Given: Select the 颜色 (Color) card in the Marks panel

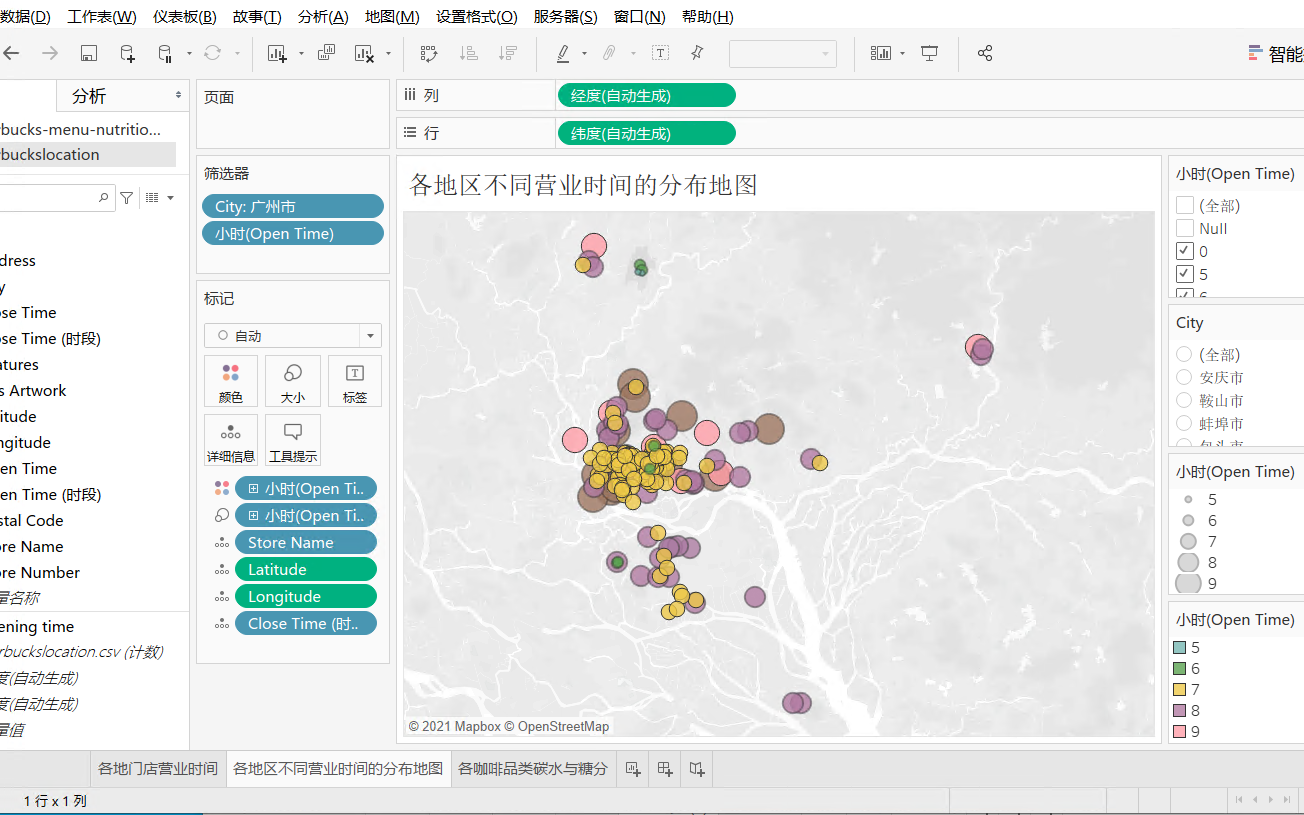Looking at the screenshot, I should pyautogui.click(x=231, y=381).
